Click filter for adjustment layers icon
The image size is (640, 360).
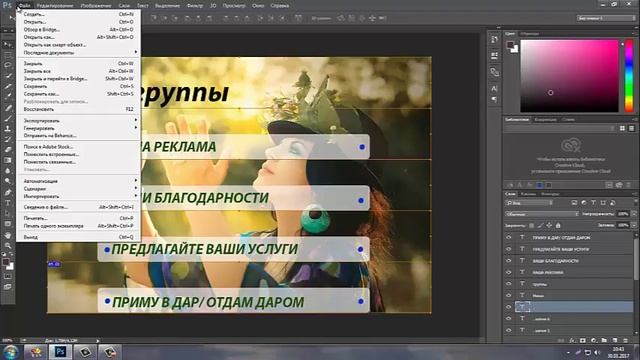(x=584, y=203)
